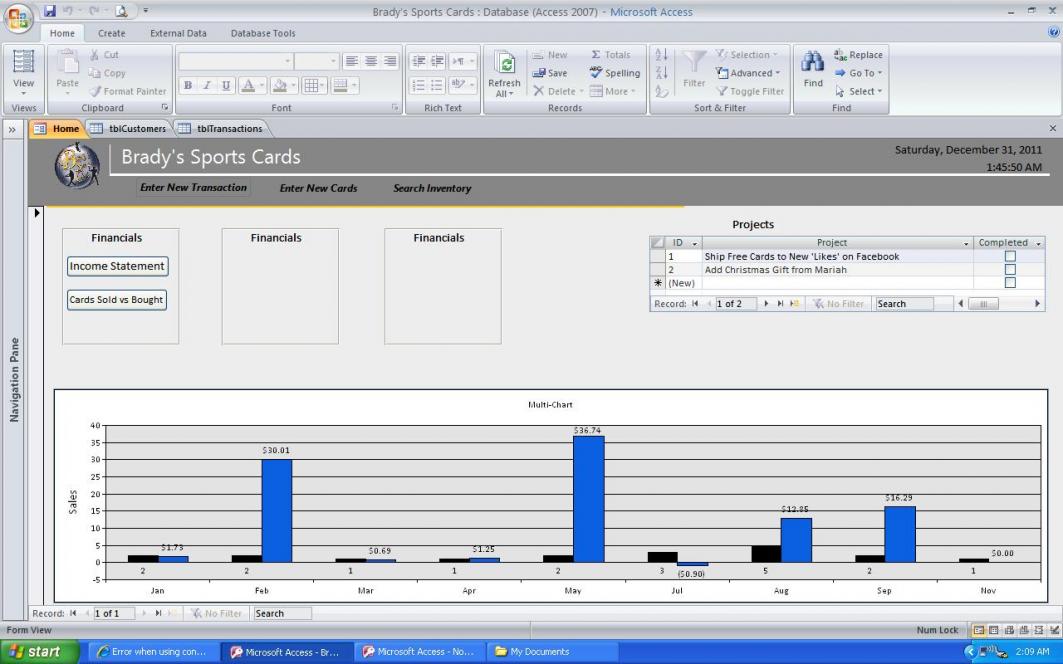The width and height of the screenshot is (1063, 664).
Task: Check Completed for Ship Free Cards project
Action: coord(1009,257)
